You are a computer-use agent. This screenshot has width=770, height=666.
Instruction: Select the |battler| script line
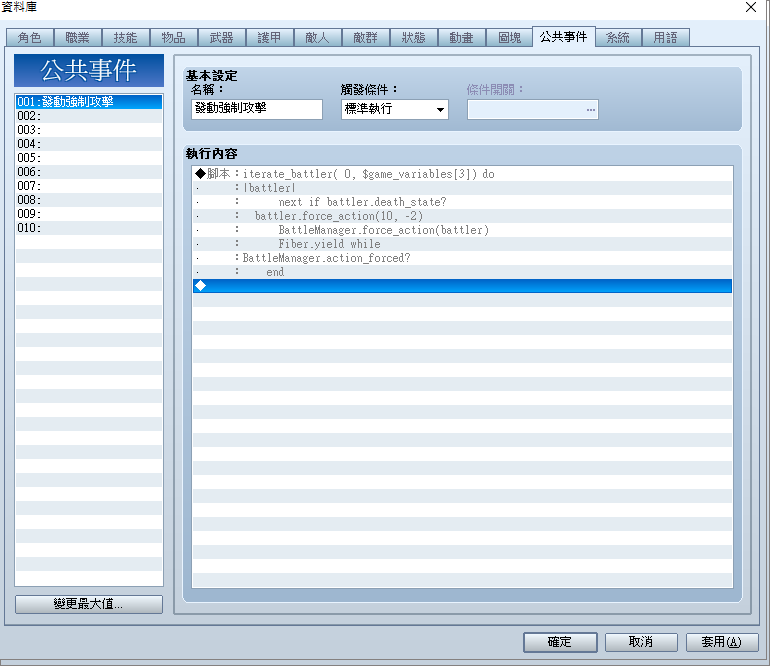(x=462, y=188)
